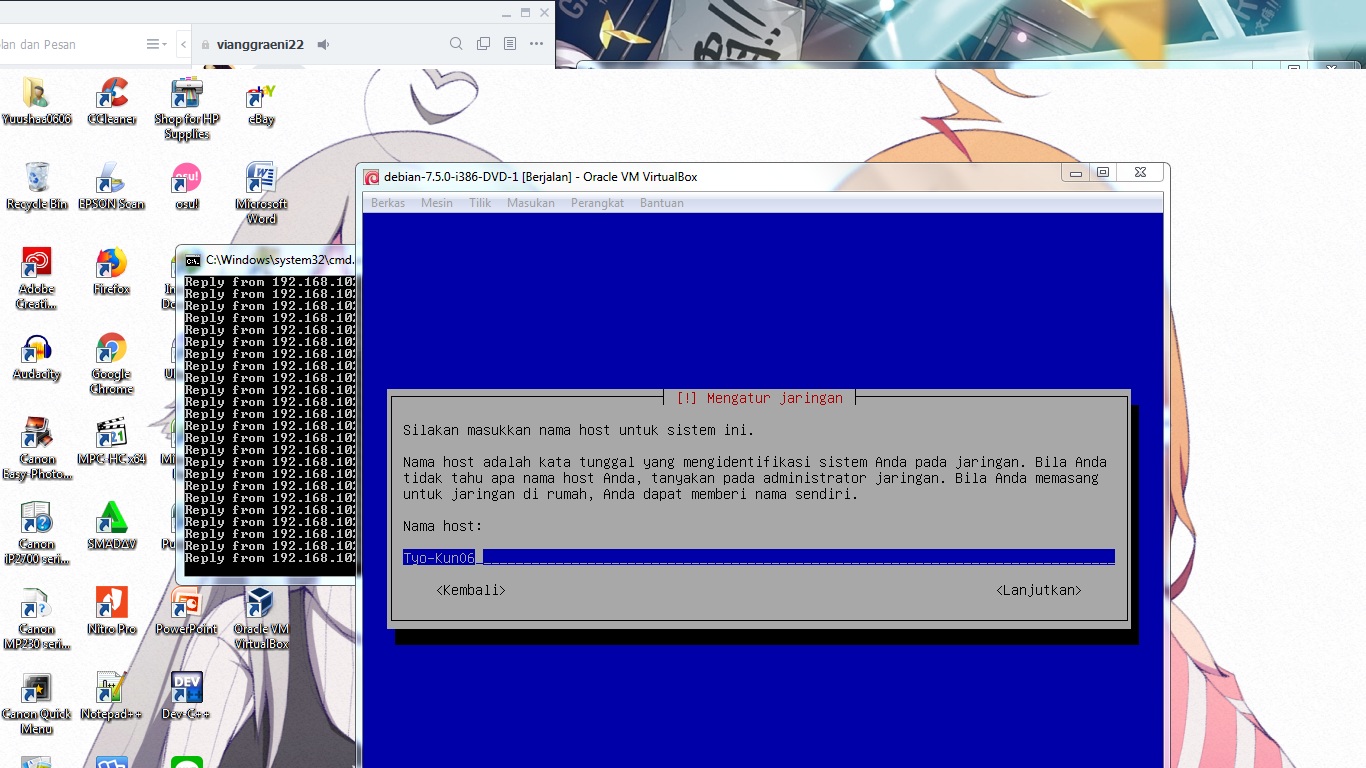The height and width of the screenshot is (768, 1366).
Task: Open the eBay desktop shortcut
Action: coord(261,102)
